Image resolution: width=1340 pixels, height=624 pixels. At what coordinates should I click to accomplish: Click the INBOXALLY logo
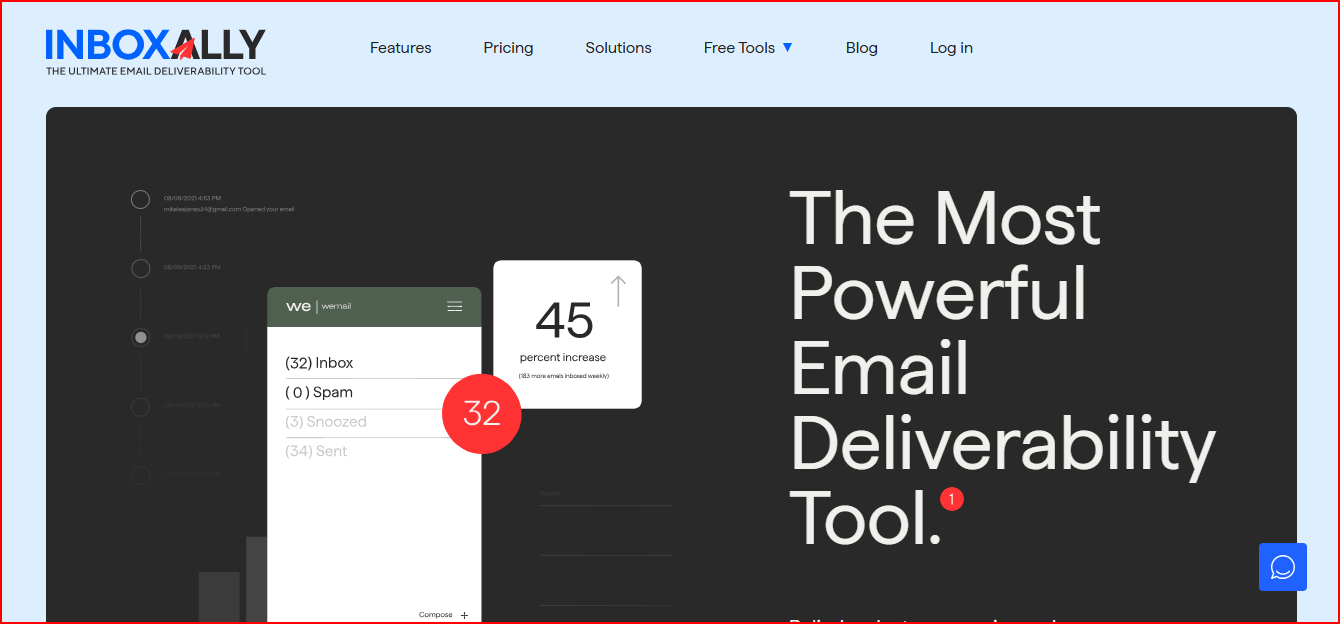tap(154, 50)
